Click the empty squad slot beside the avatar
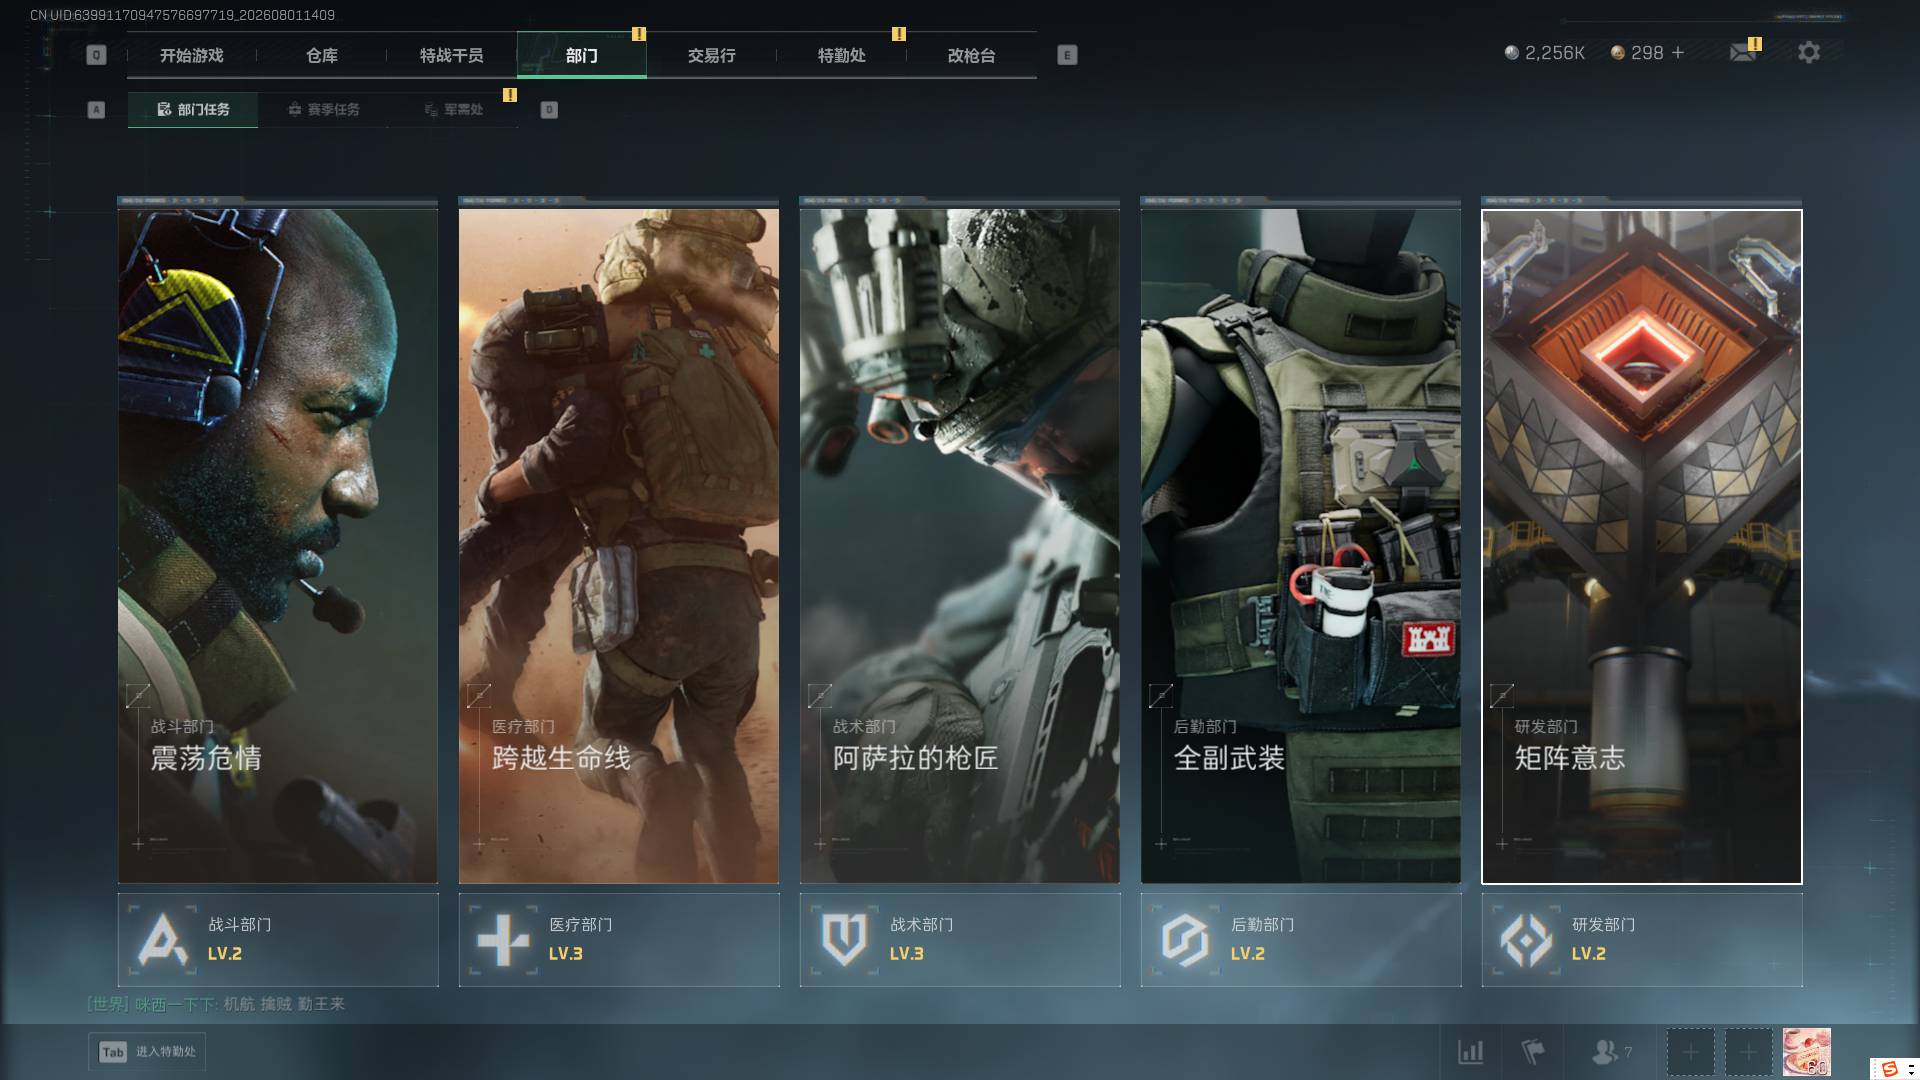The image size is (1920, 1080). coord(1748,1052)
